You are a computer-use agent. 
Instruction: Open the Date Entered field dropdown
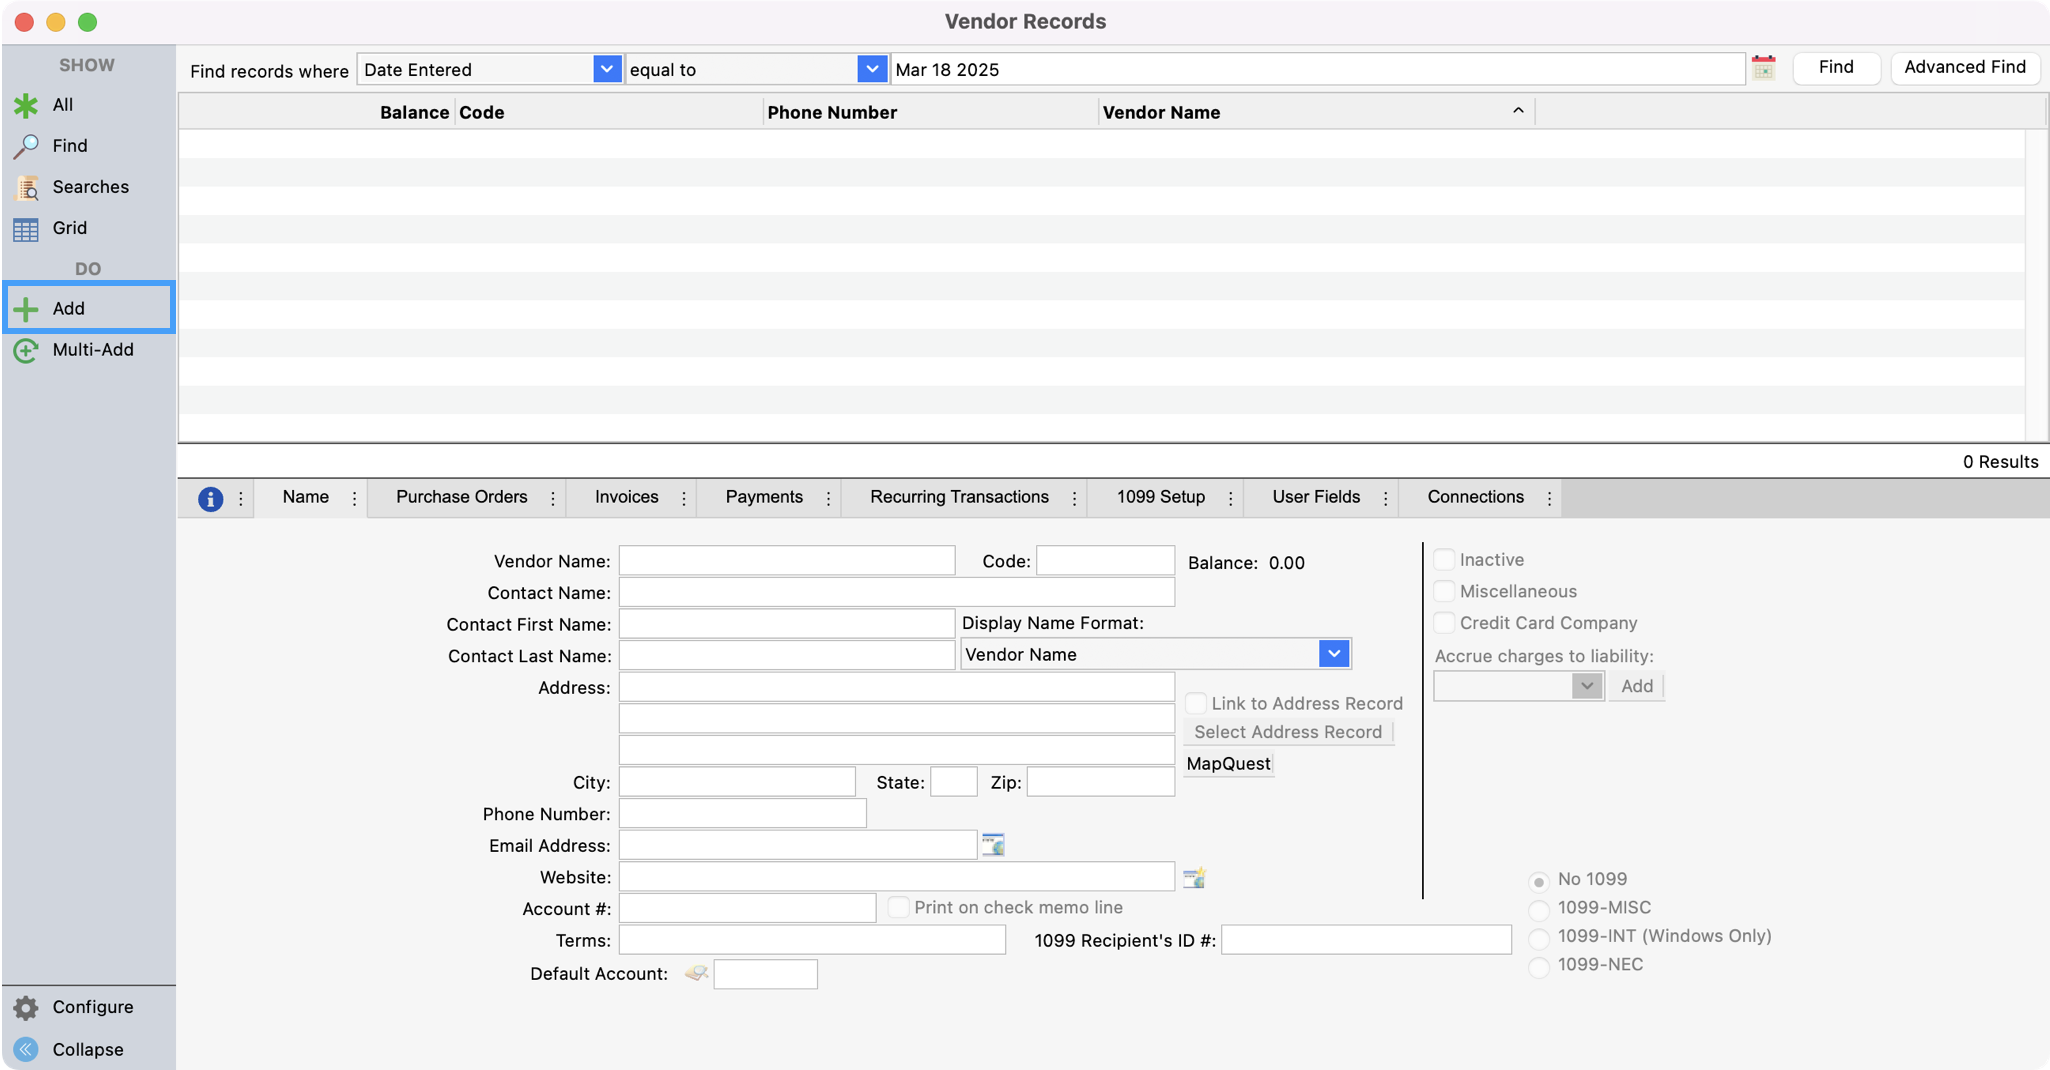606,69
